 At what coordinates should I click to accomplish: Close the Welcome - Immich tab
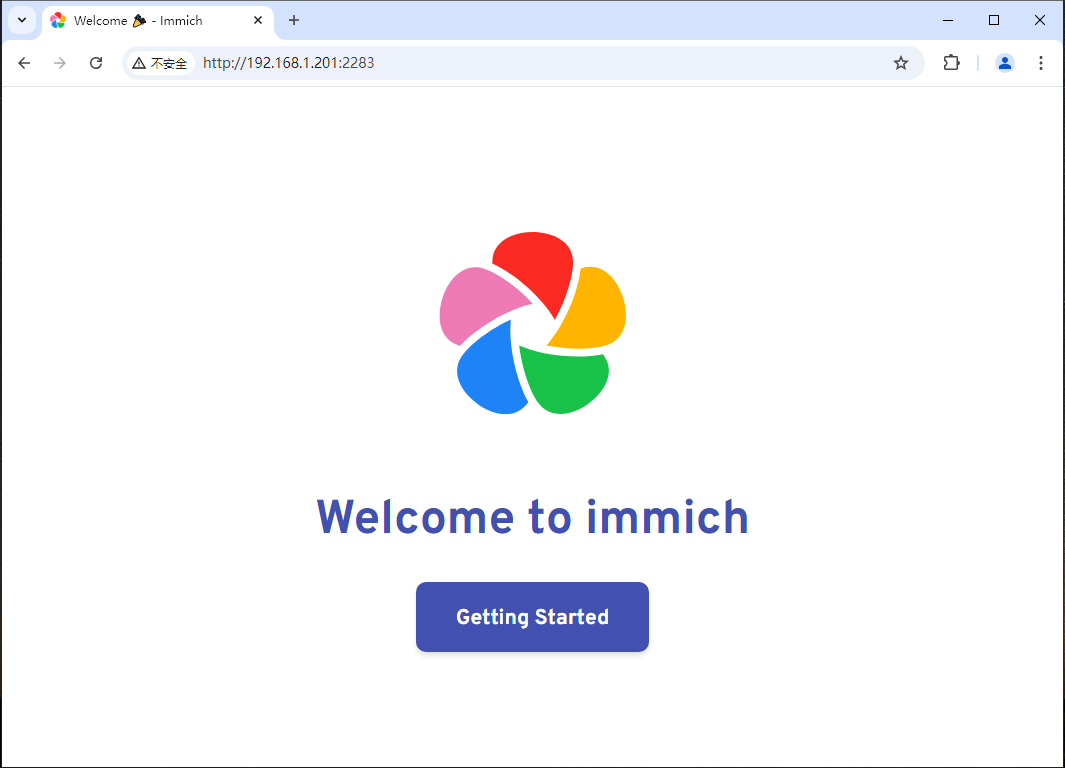pyautogui.click(x=258, y=20)
